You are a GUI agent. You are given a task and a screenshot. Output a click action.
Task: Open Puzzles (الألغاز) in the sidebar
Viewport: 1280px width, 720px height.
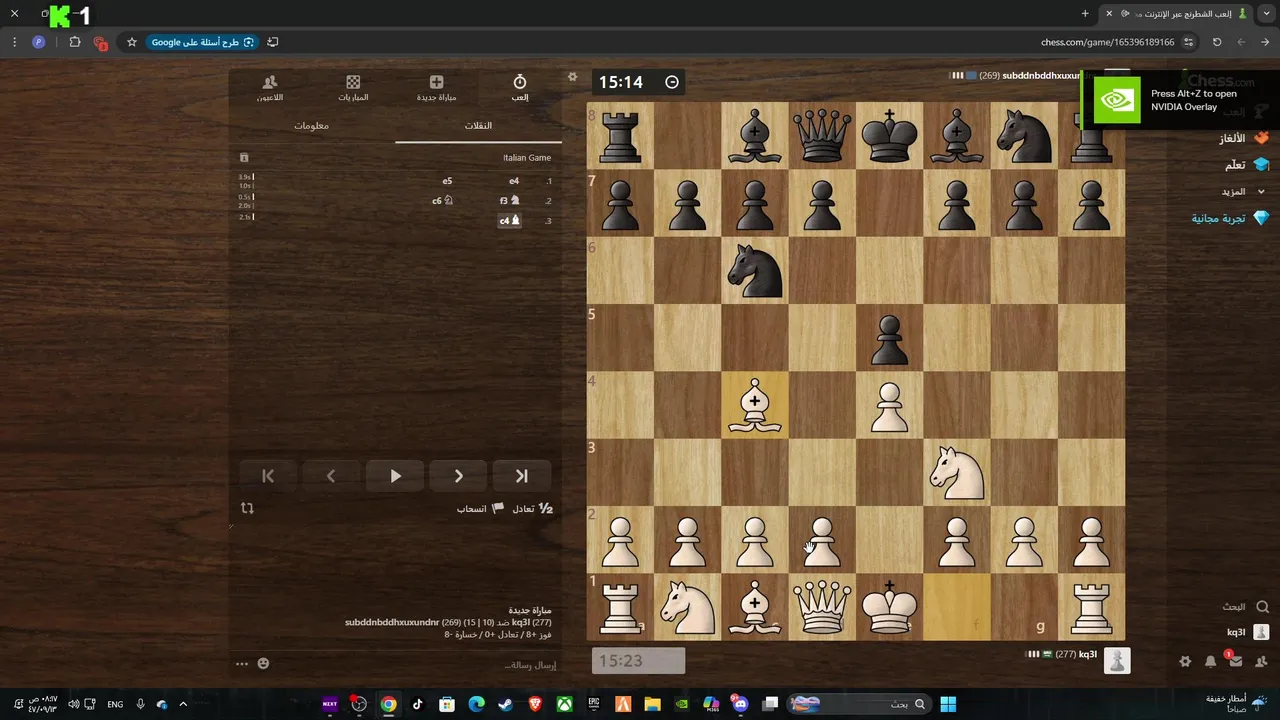pos(1244,138)
